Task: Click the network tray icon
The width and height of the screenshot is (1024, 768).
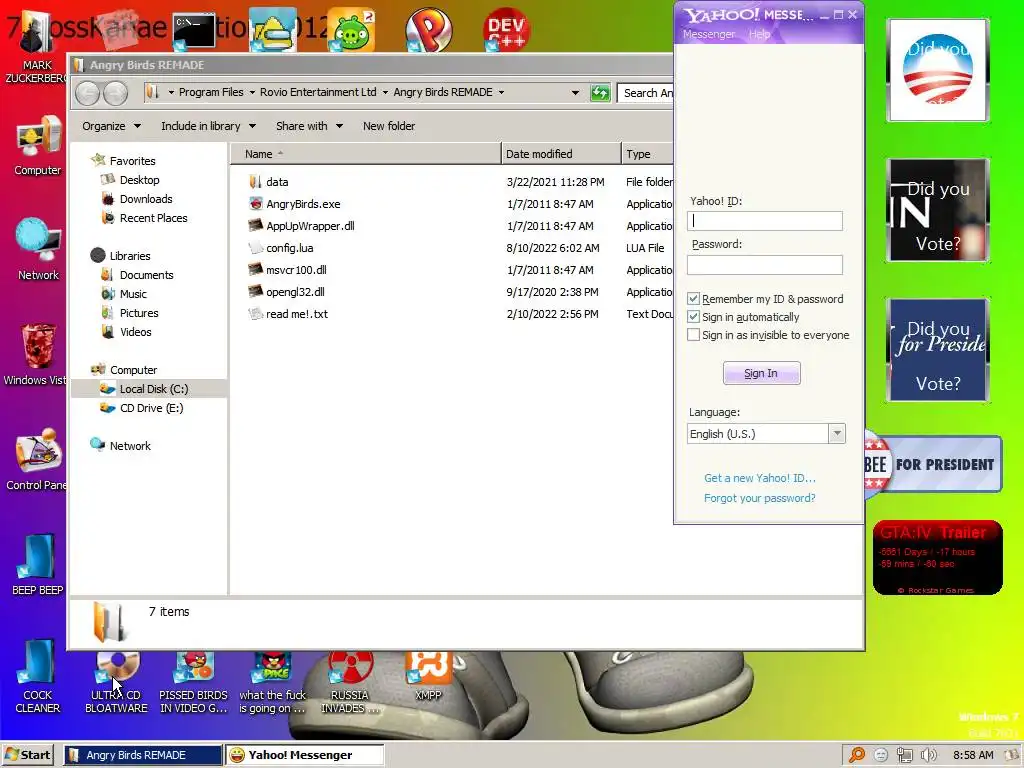Action: 904,755
